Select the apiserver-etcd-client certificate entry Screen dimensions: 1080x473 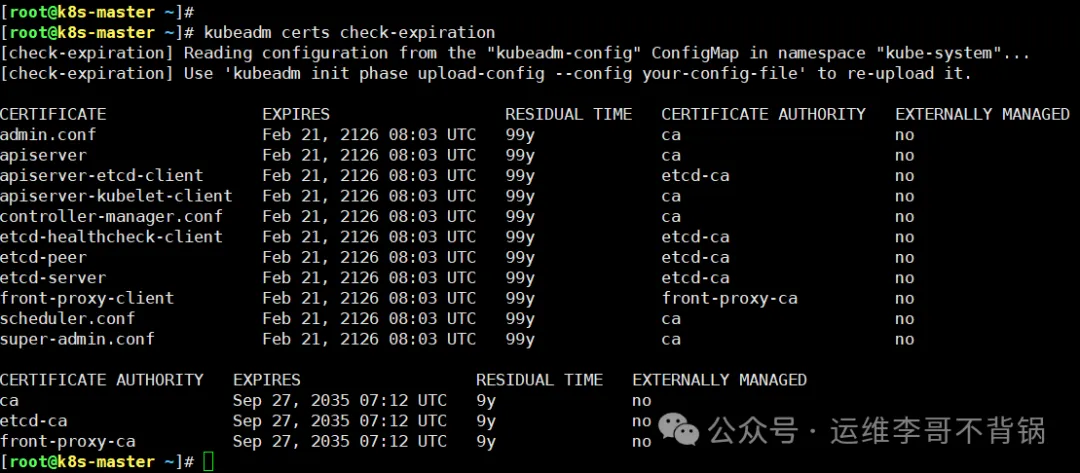point(101,175)
